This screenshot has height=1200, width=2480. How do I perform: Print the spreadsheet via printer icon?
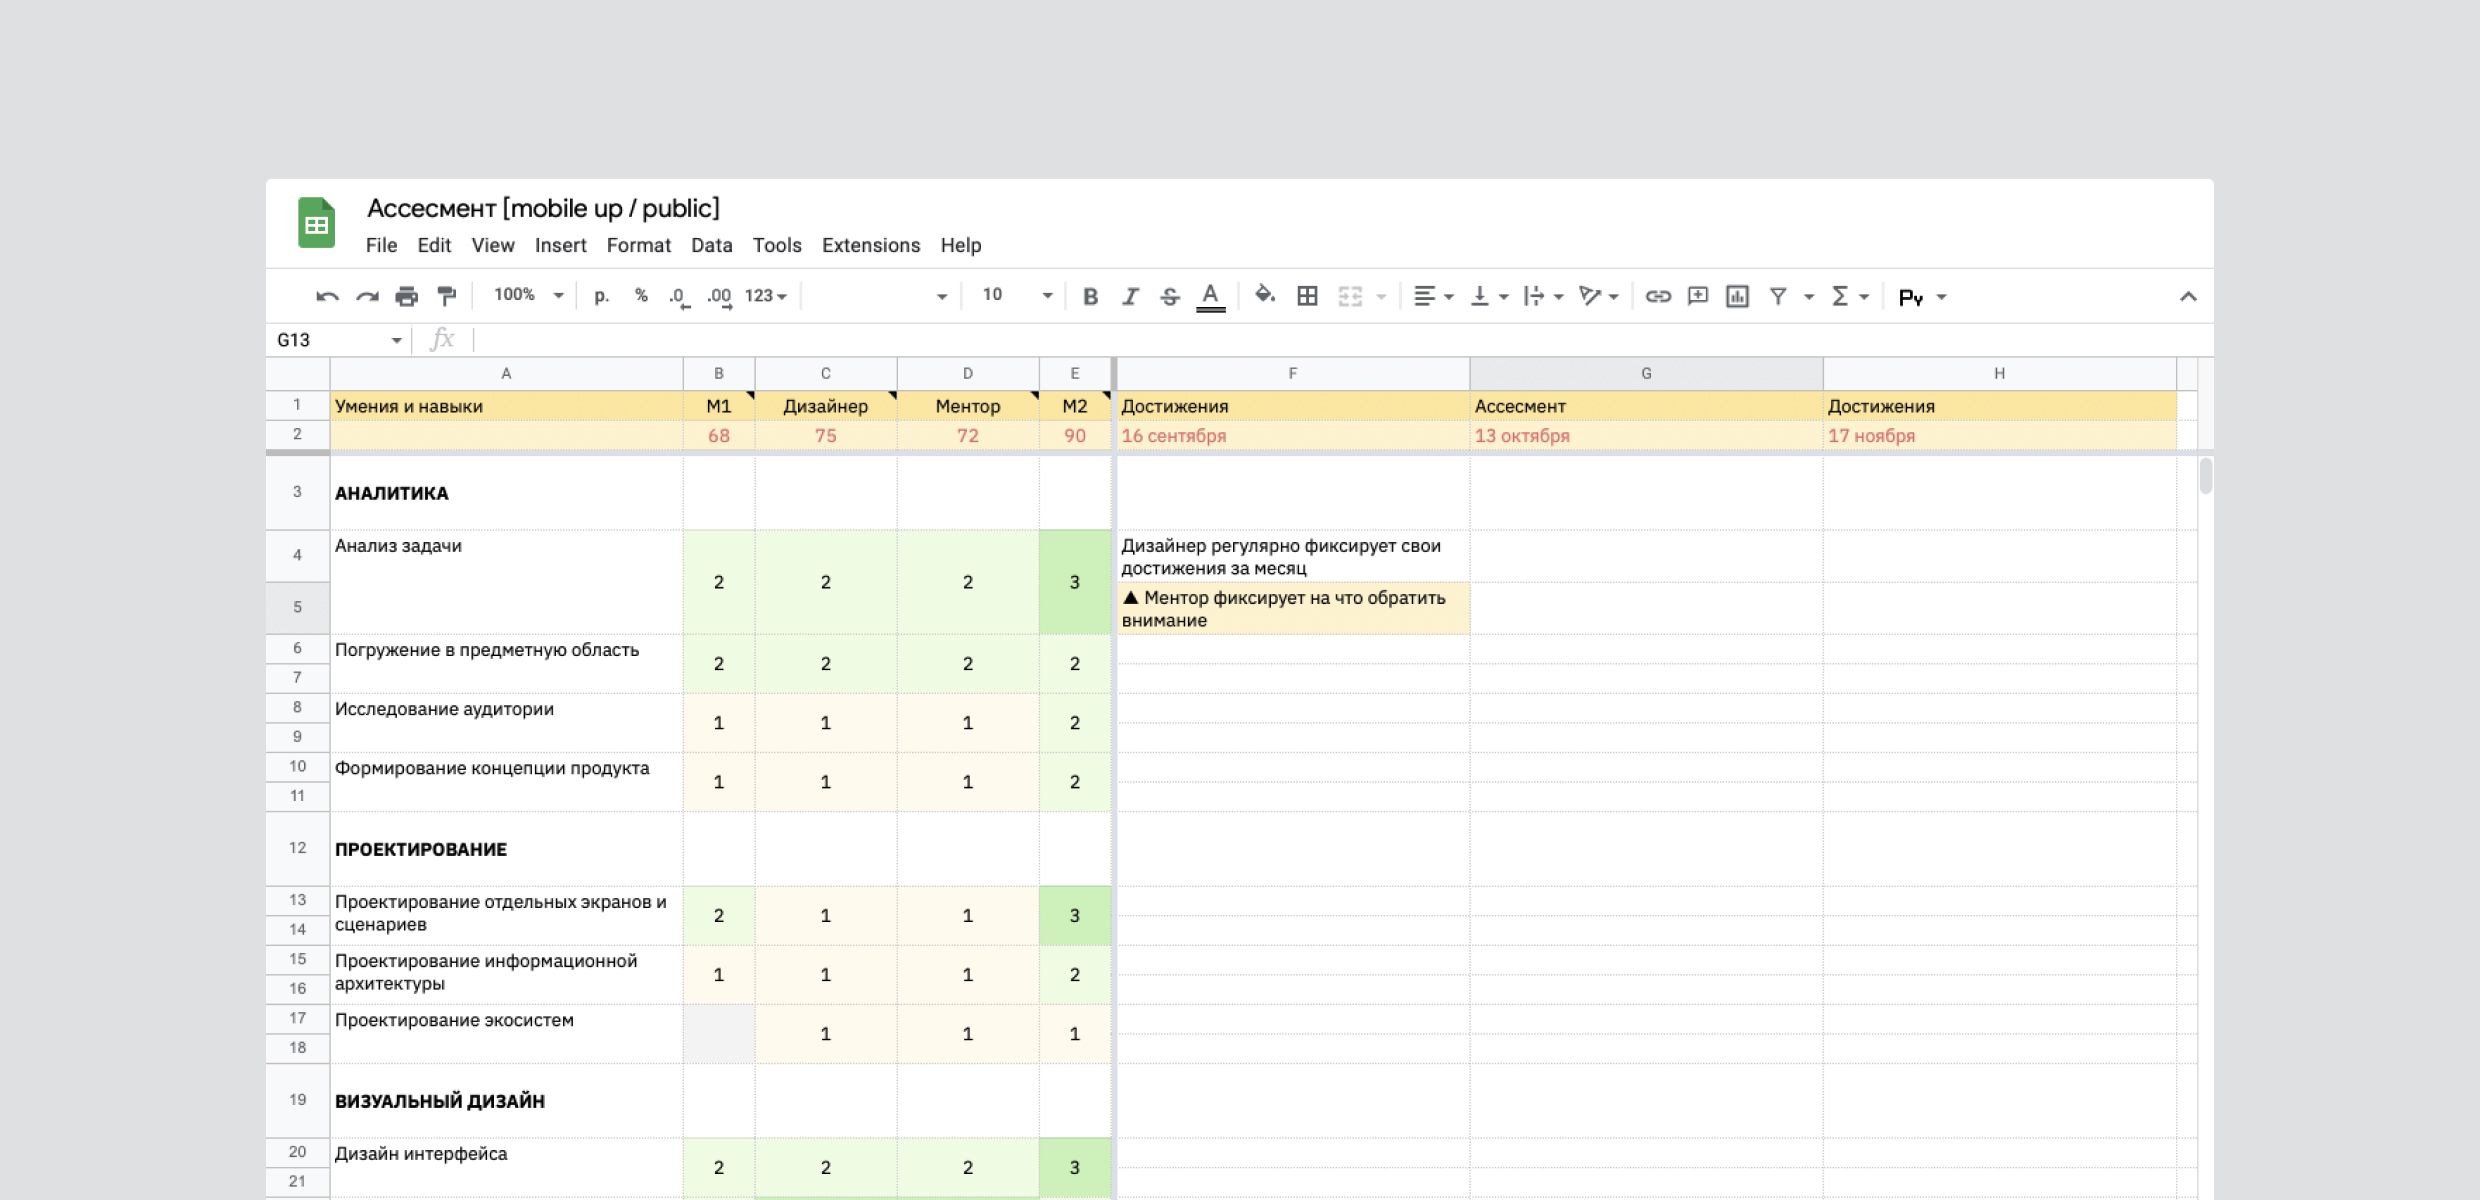(x=406, y=296)
